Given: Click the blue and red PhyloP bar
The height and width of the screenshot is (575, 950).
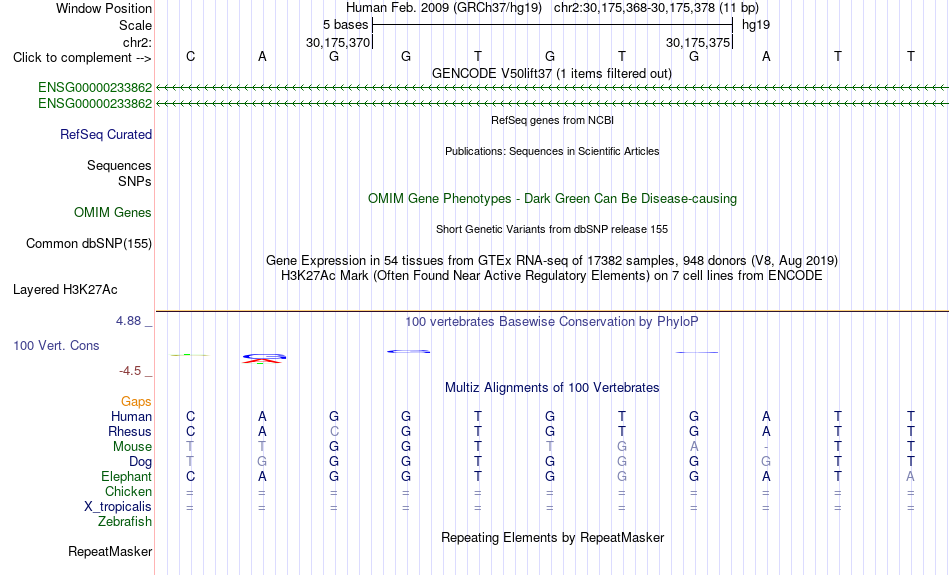Looking at the screenshot, I should tap(264, 358).
